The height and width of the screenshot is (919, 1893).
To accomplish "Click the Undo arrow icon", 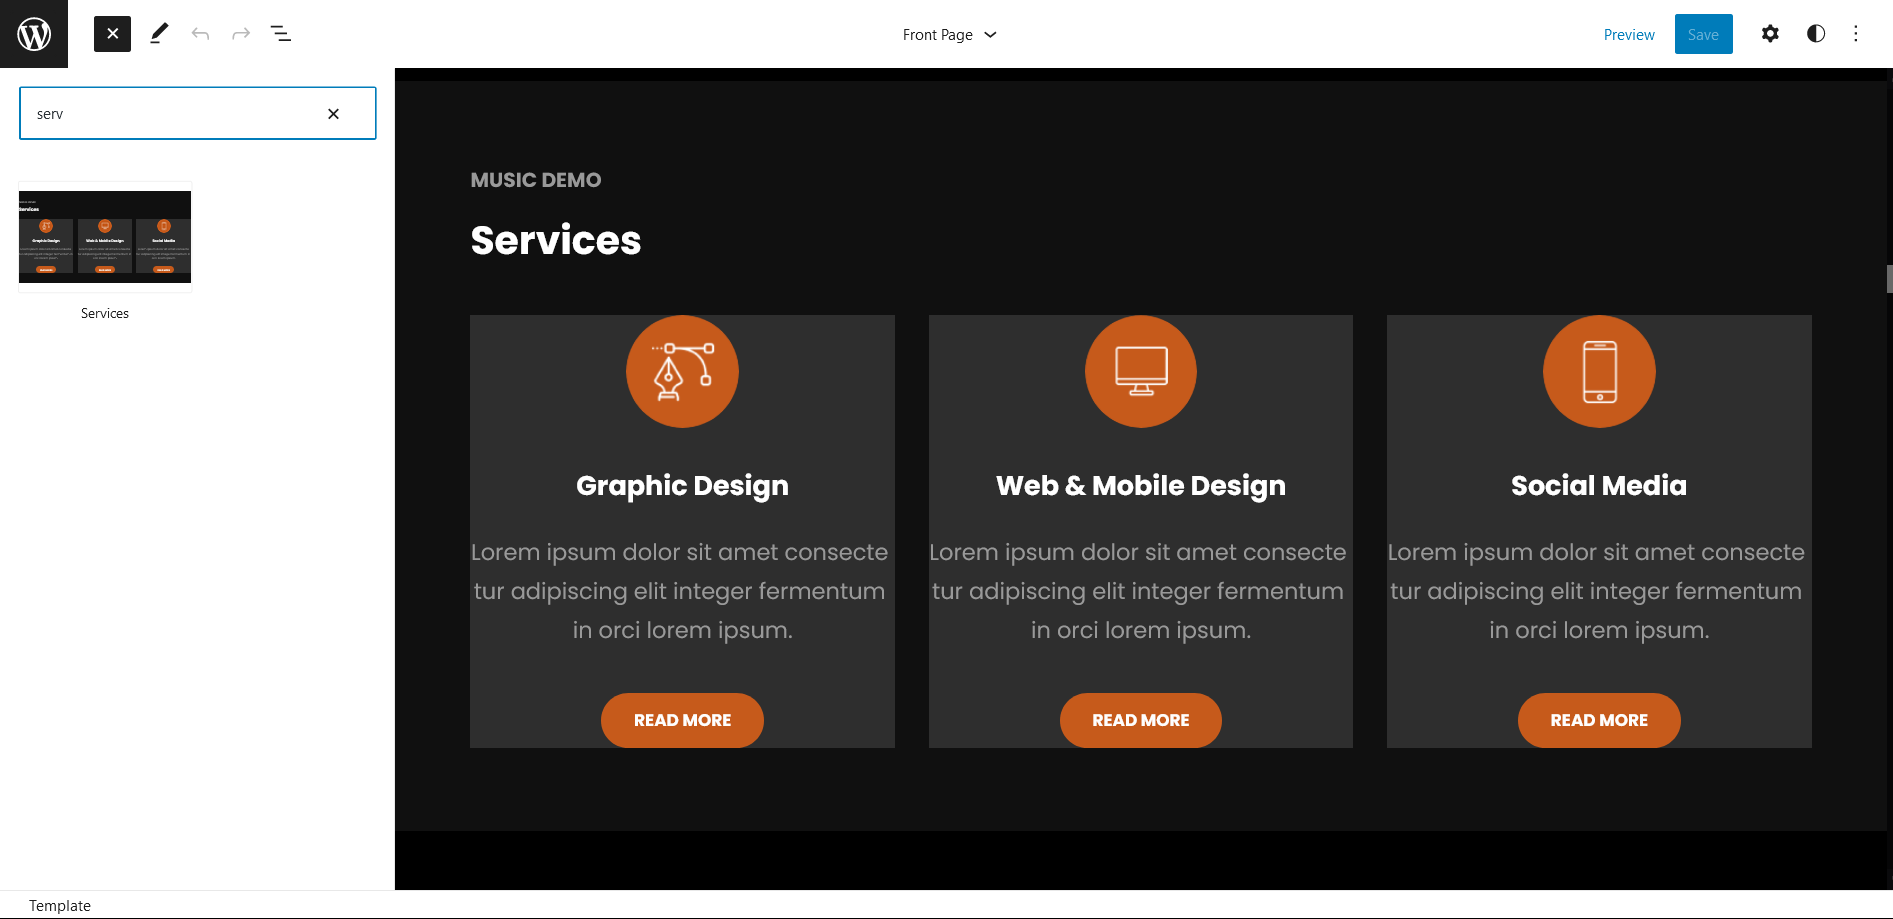I will pyautogui.click(x=200, y=34).
